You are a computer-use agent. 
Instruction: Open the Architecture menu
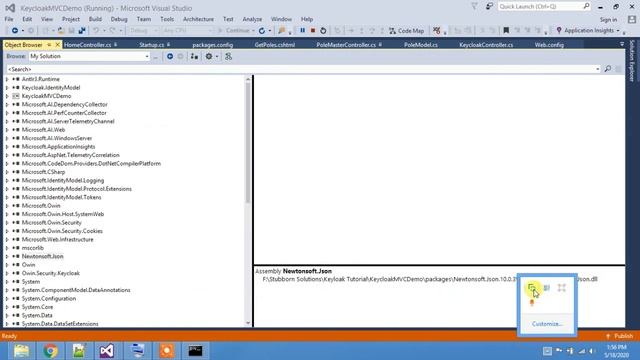(198, 19)
